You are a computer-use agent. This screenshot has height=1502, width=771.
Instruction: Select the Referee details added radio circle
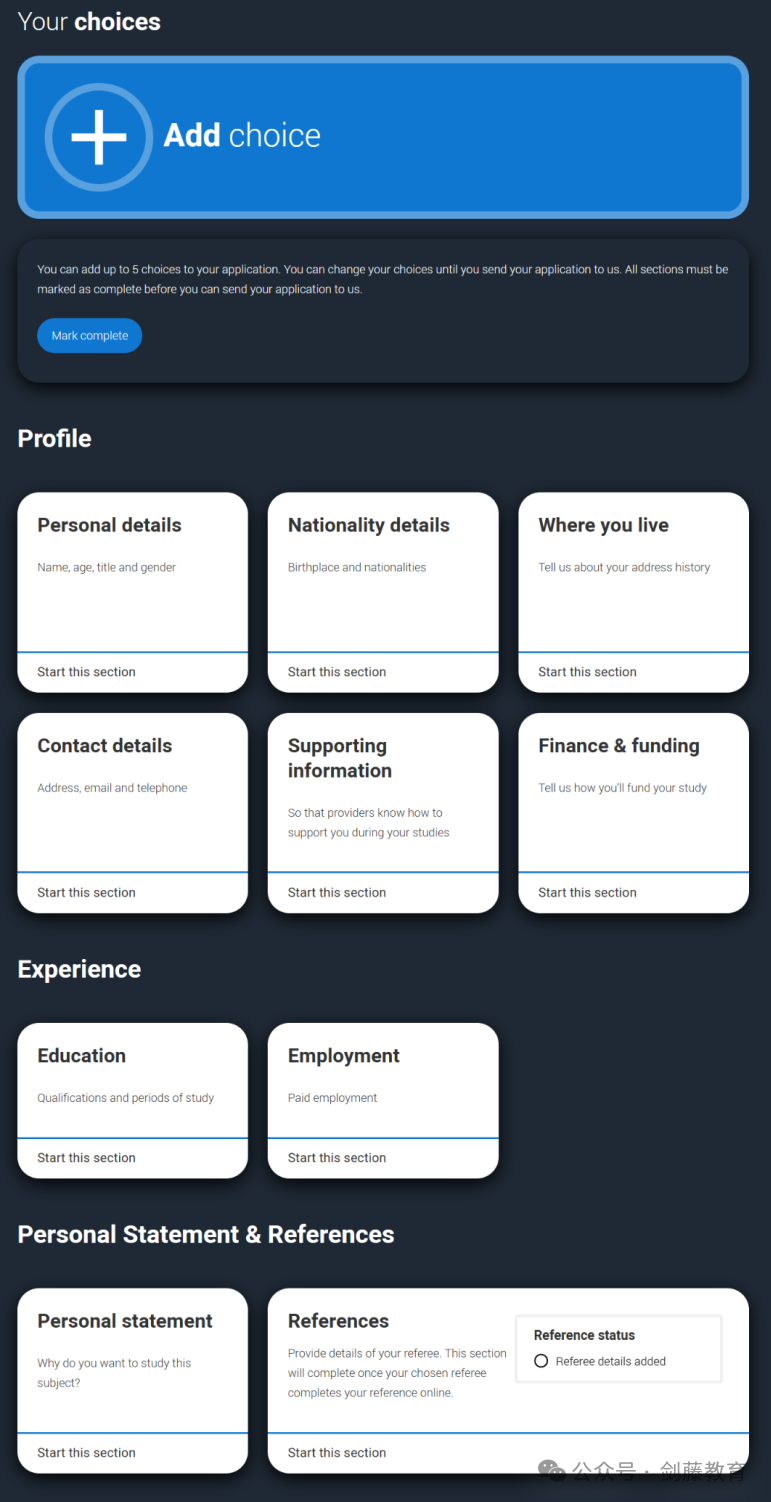(541, 1361)
